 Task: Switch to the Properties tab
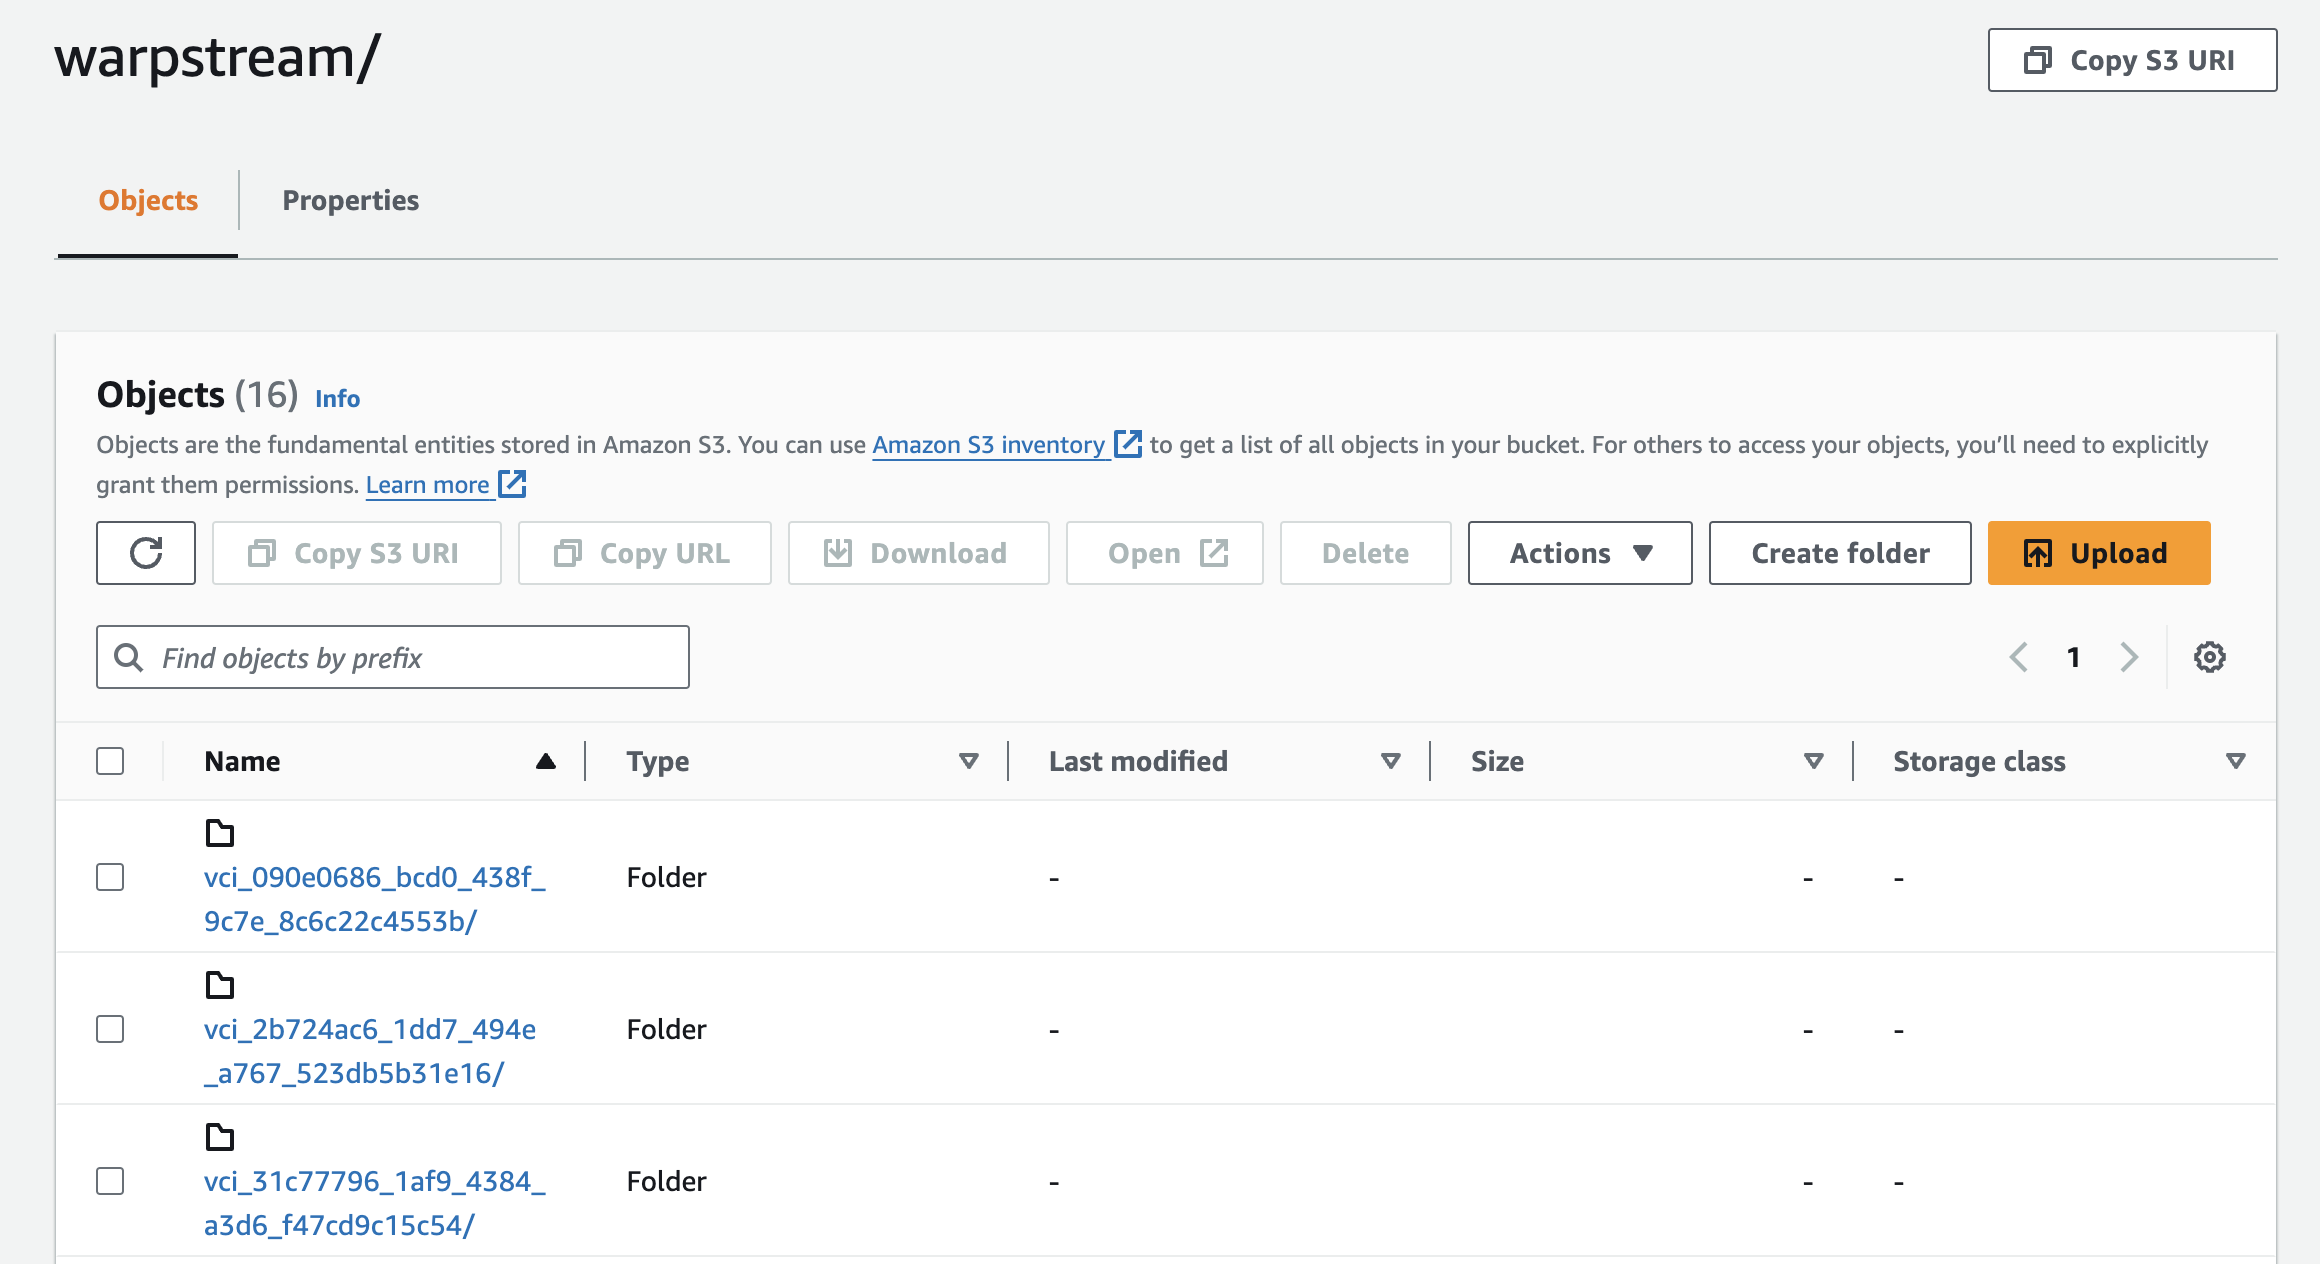(350, 200)
